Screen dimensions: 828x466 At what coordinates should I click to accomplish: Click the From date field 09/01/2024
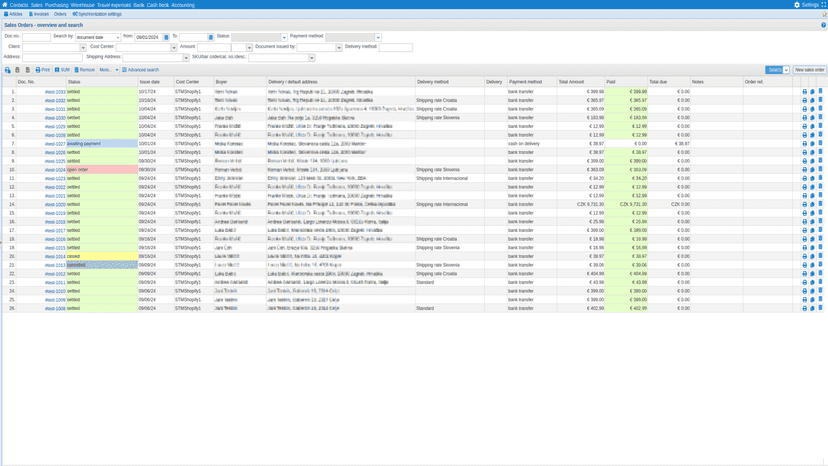pyautogui.click(x=148, y=37)
